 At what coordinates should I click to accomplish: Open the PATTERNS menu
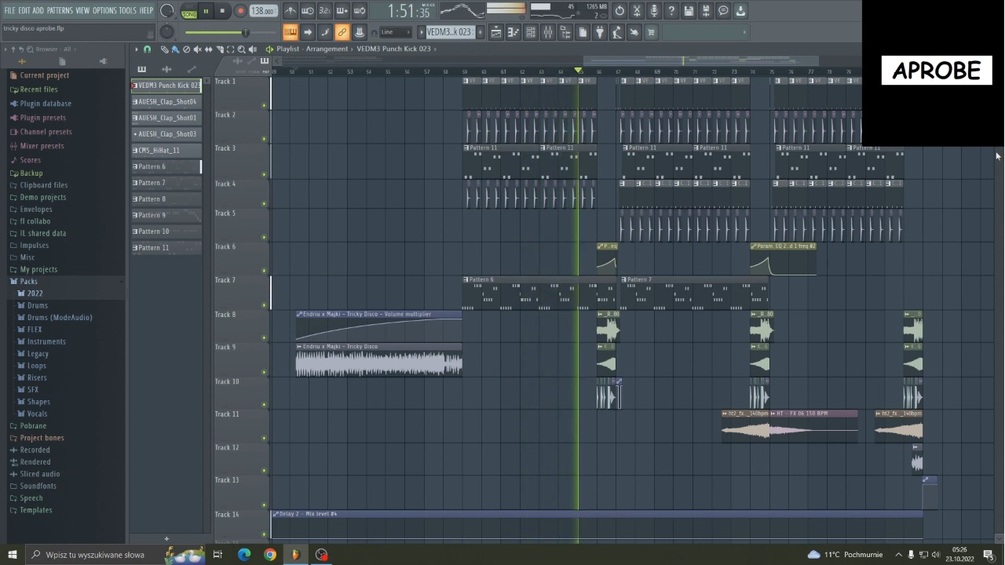click(x=60, y=11)
